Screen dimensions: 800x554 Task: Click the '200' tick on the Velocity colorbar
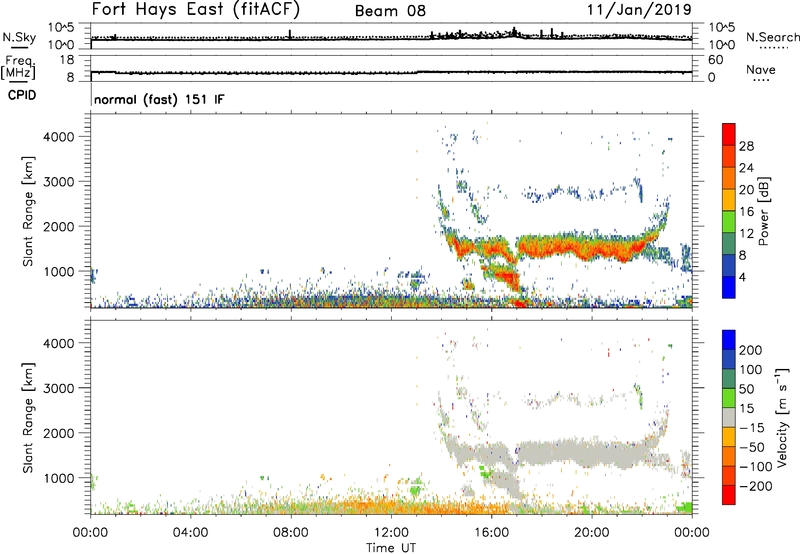point(751,350)
